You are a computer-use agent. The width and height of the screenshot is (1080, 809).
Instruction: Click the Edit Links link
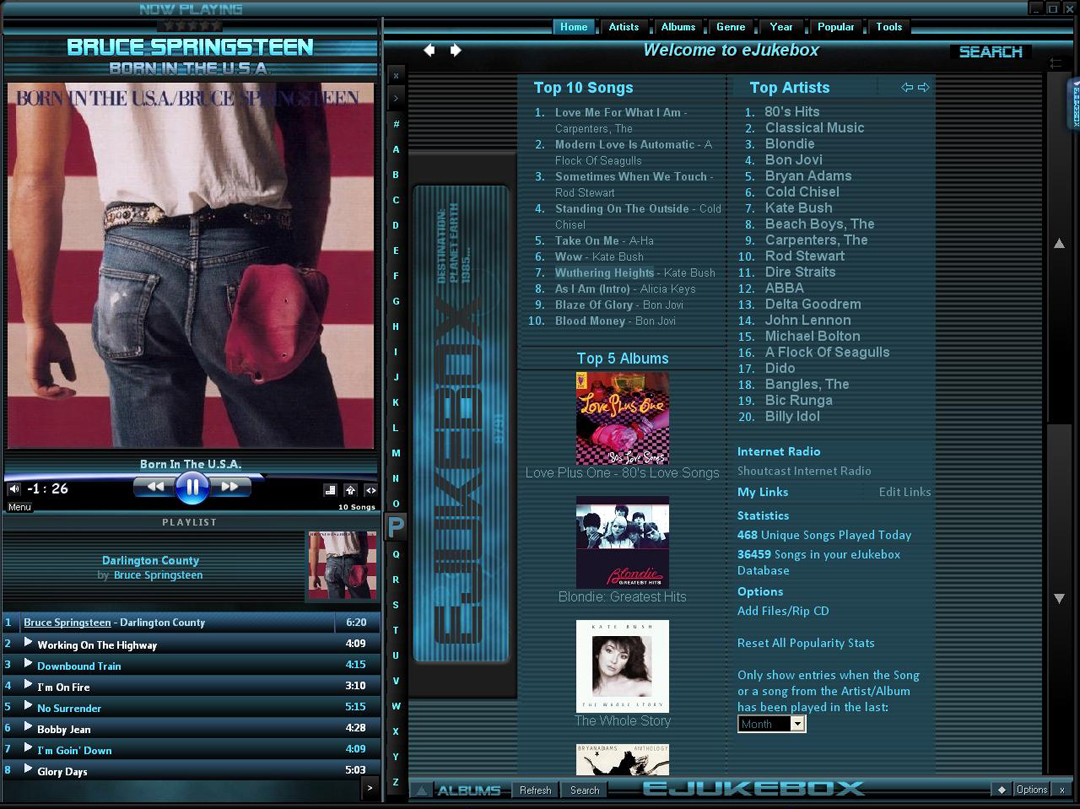(x=904, y=492)
